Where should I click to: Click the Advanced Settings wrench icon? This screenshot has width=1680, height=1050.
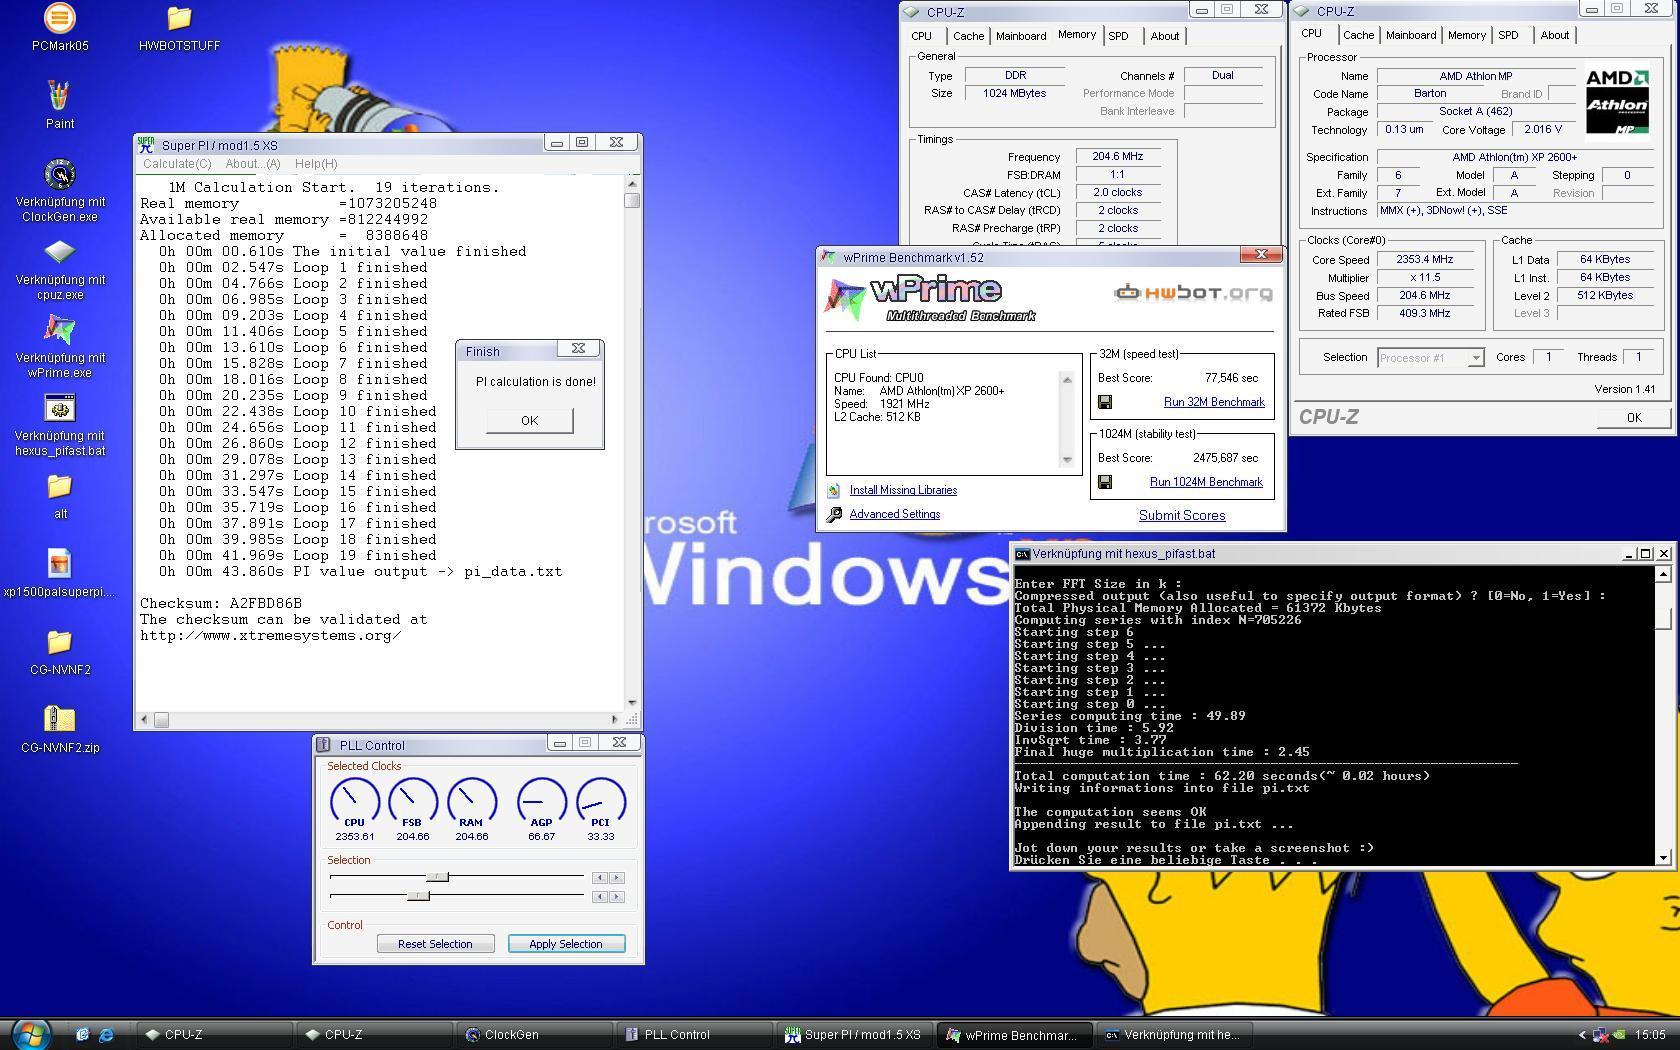tap(833, 514)
